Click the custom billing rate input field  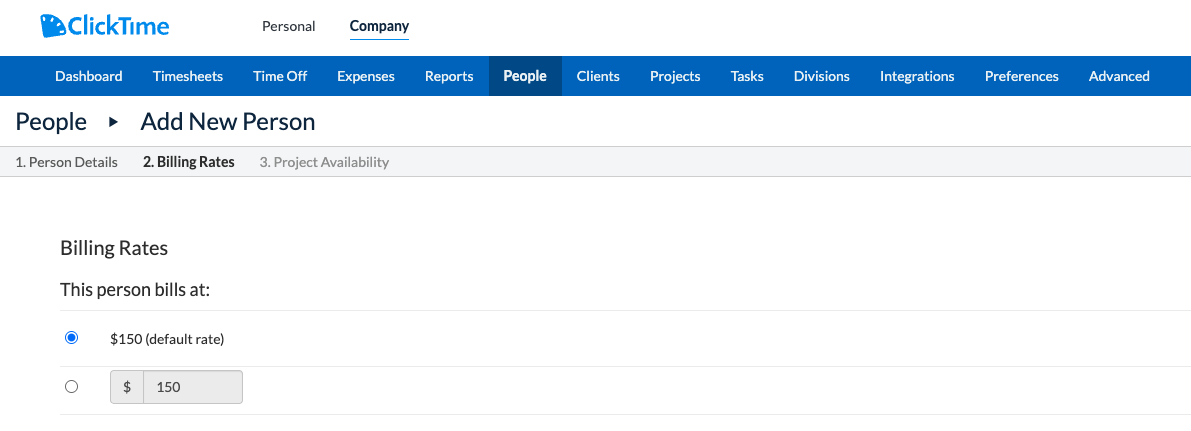point(193,387)
